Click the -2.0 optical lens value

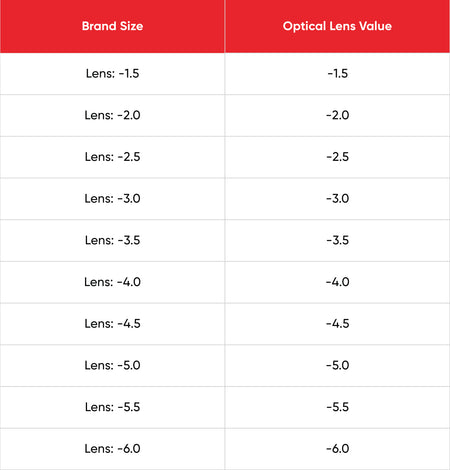coord(337,115)
